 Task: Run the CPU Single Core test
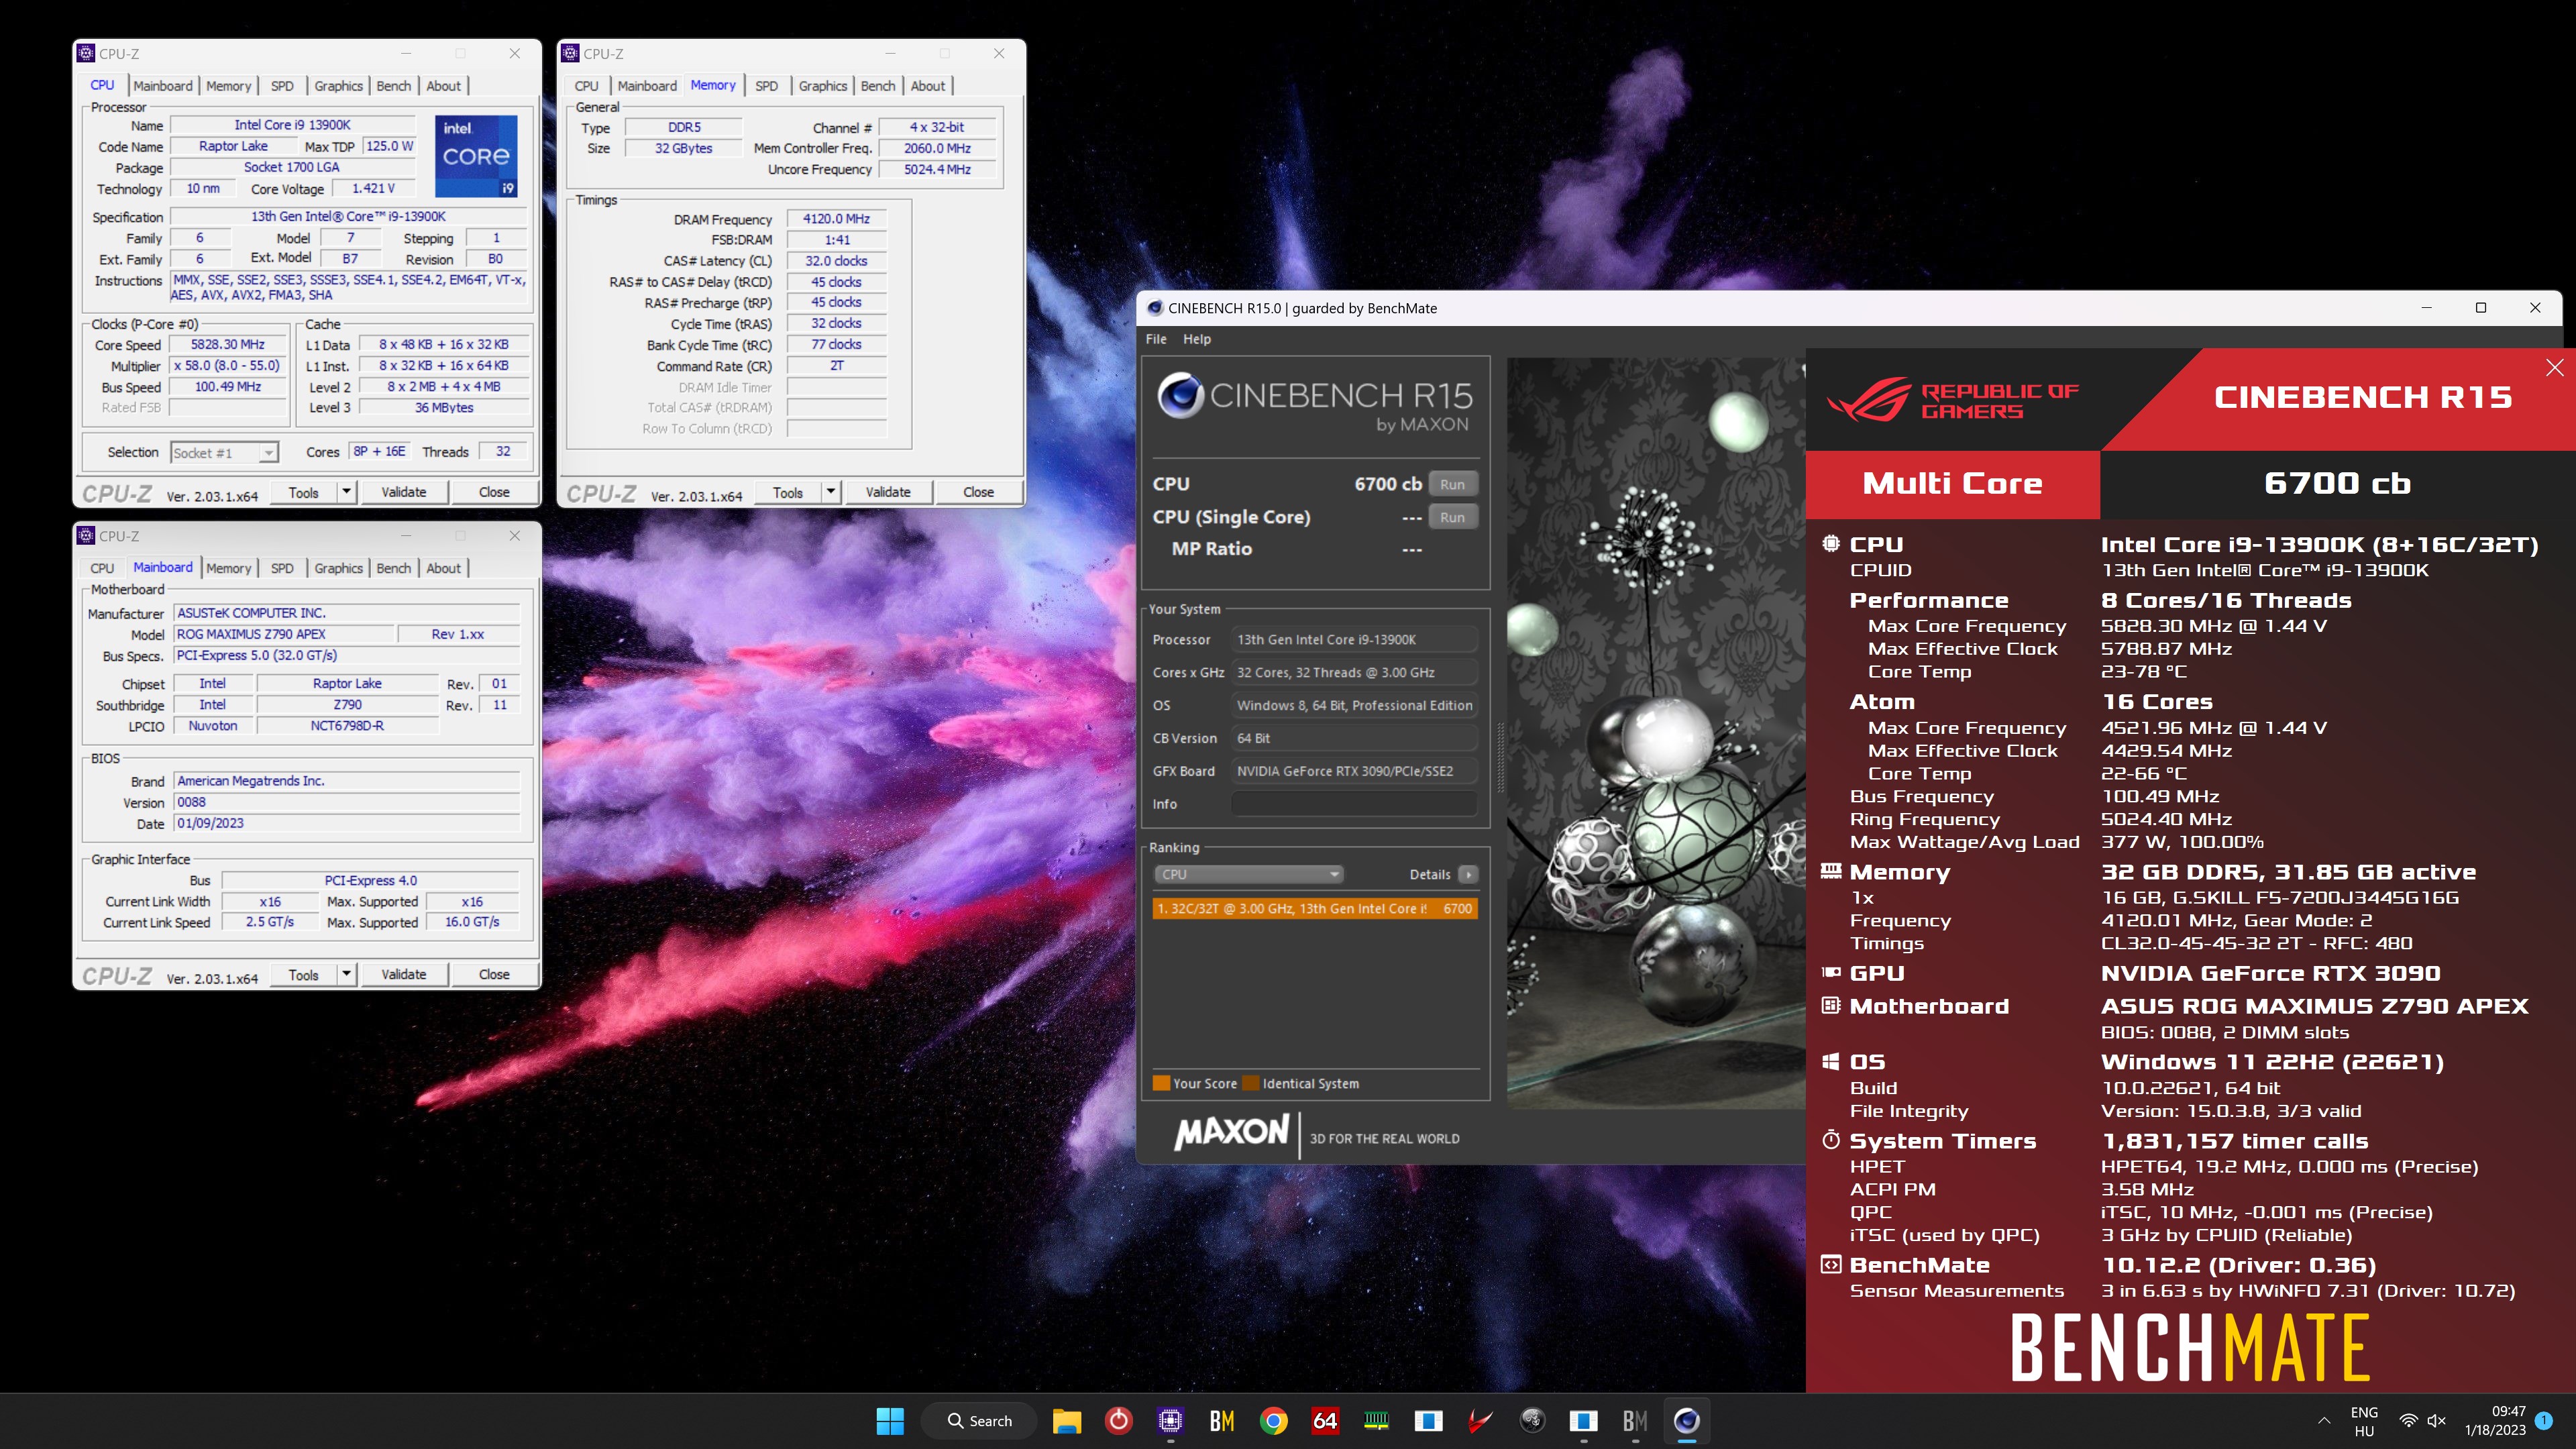pos(1452,517)
